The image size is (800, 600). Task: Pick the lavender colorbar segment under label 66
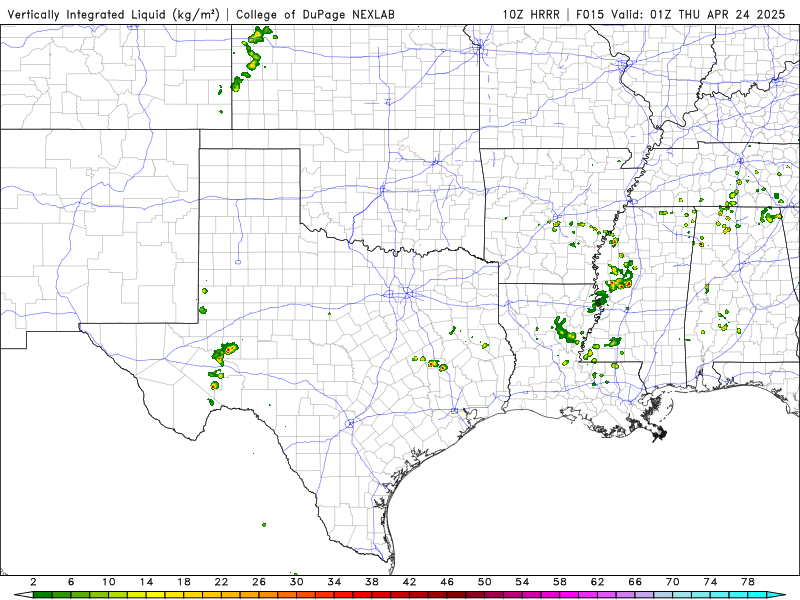[x=644, y=595]
